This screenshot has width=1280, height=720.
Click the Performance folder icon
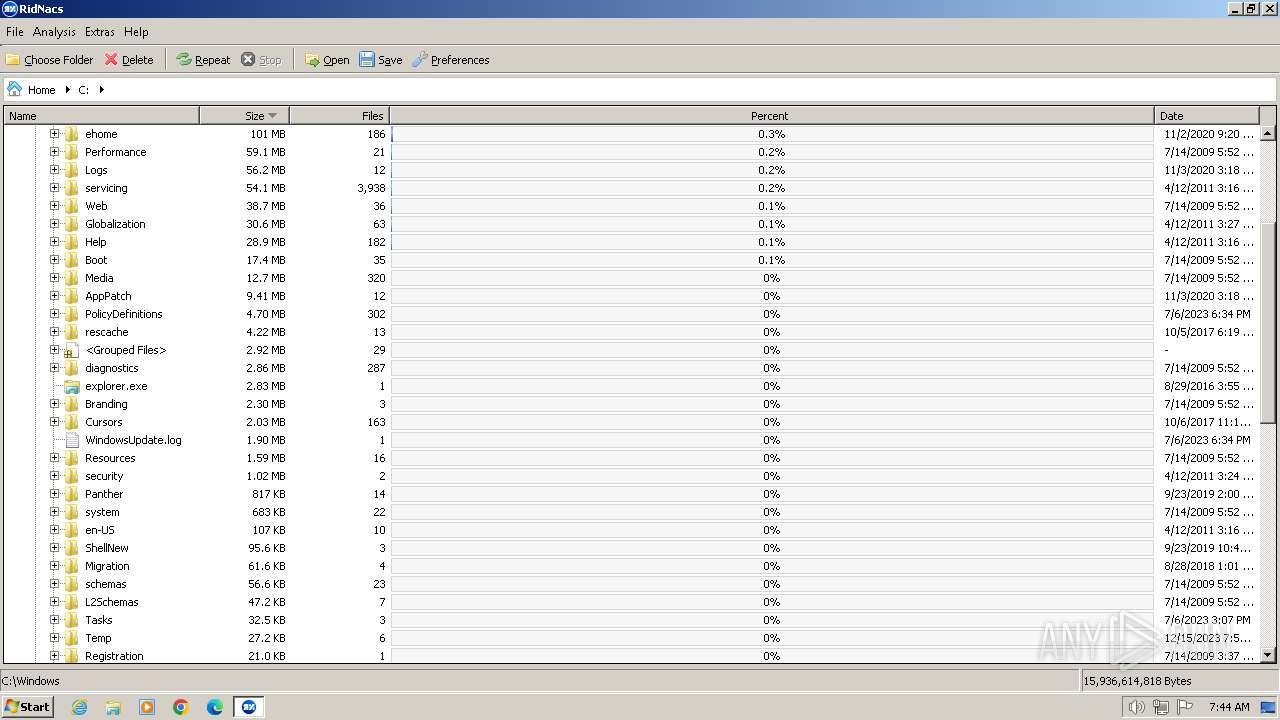click(x=71, y=152)
